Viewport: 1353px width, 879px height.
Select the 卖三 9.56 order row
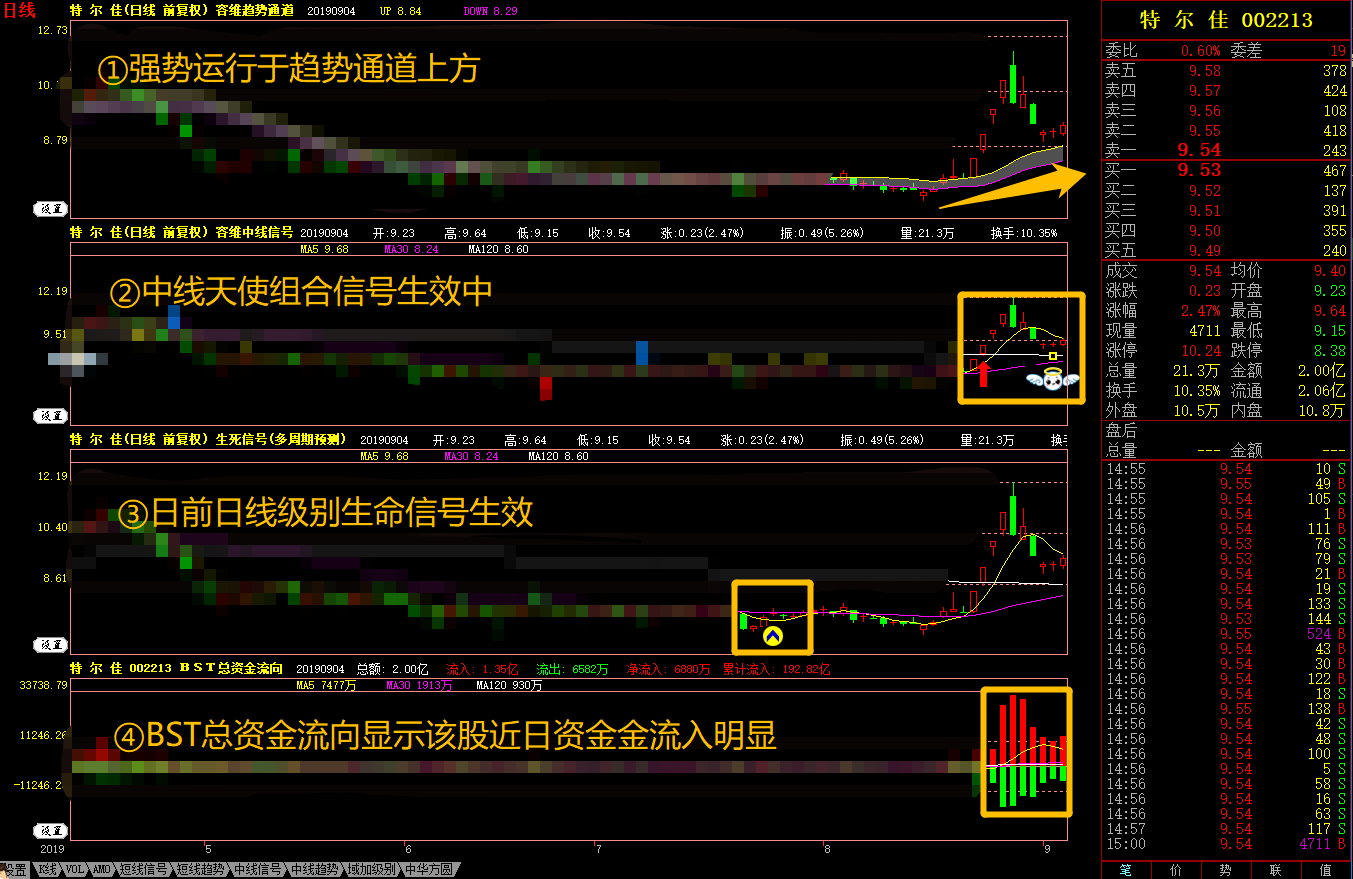click(x=1226, y=111)
